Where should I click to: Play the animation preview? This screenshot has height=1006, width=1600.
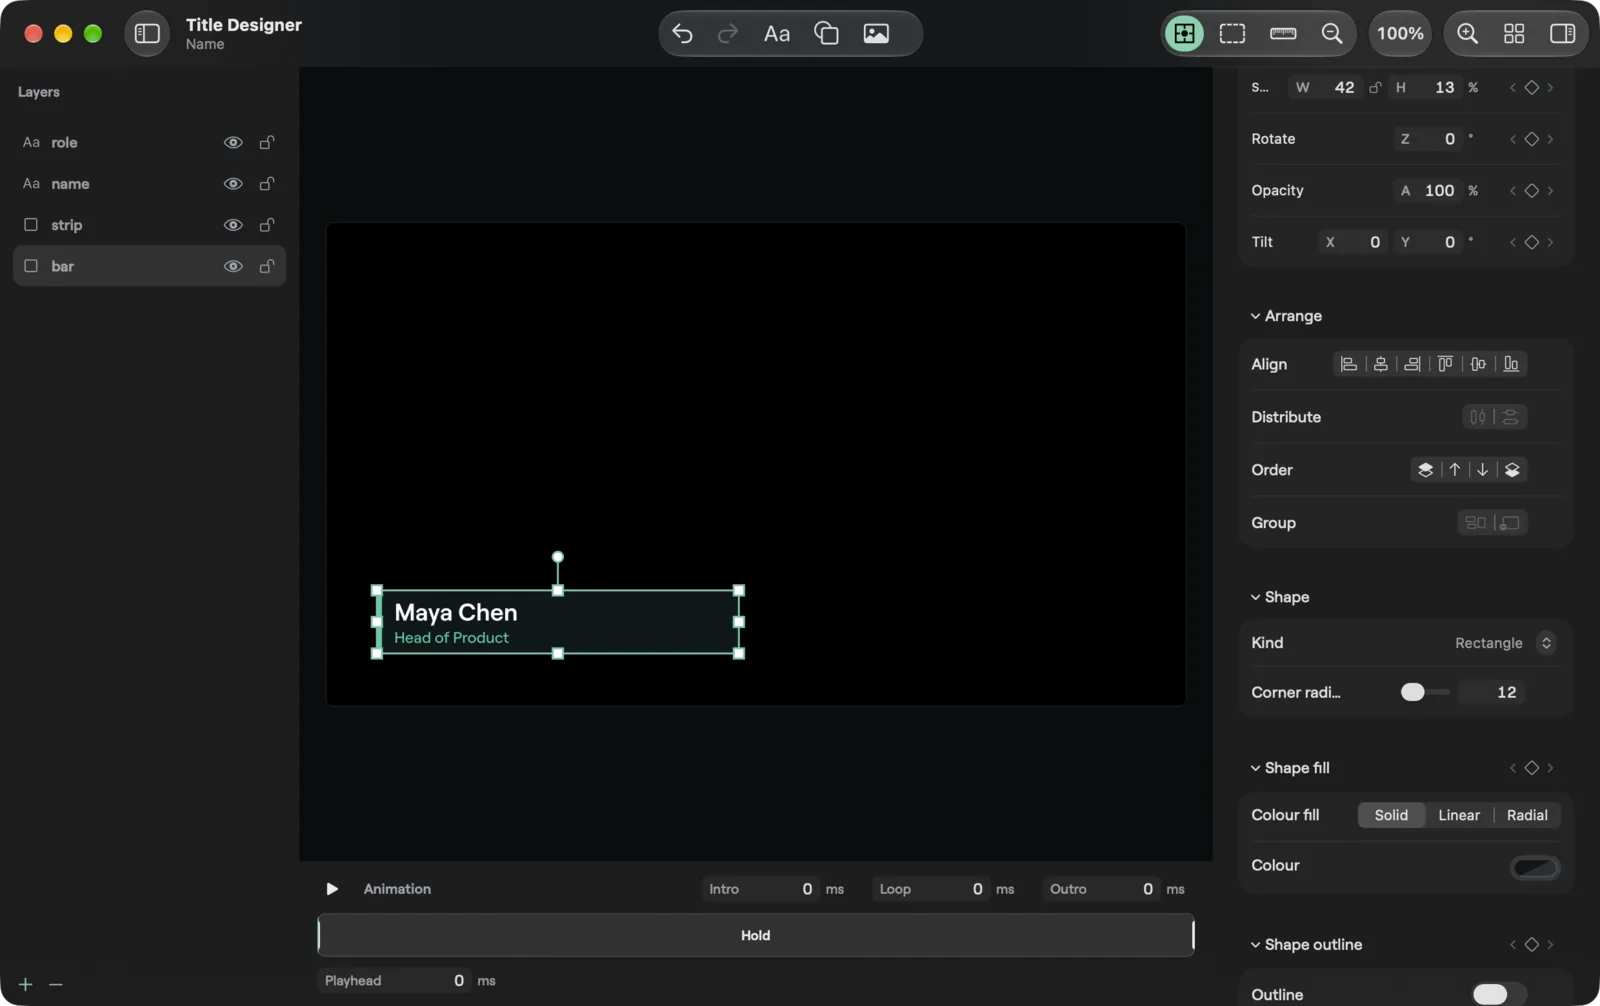(332, 889)
